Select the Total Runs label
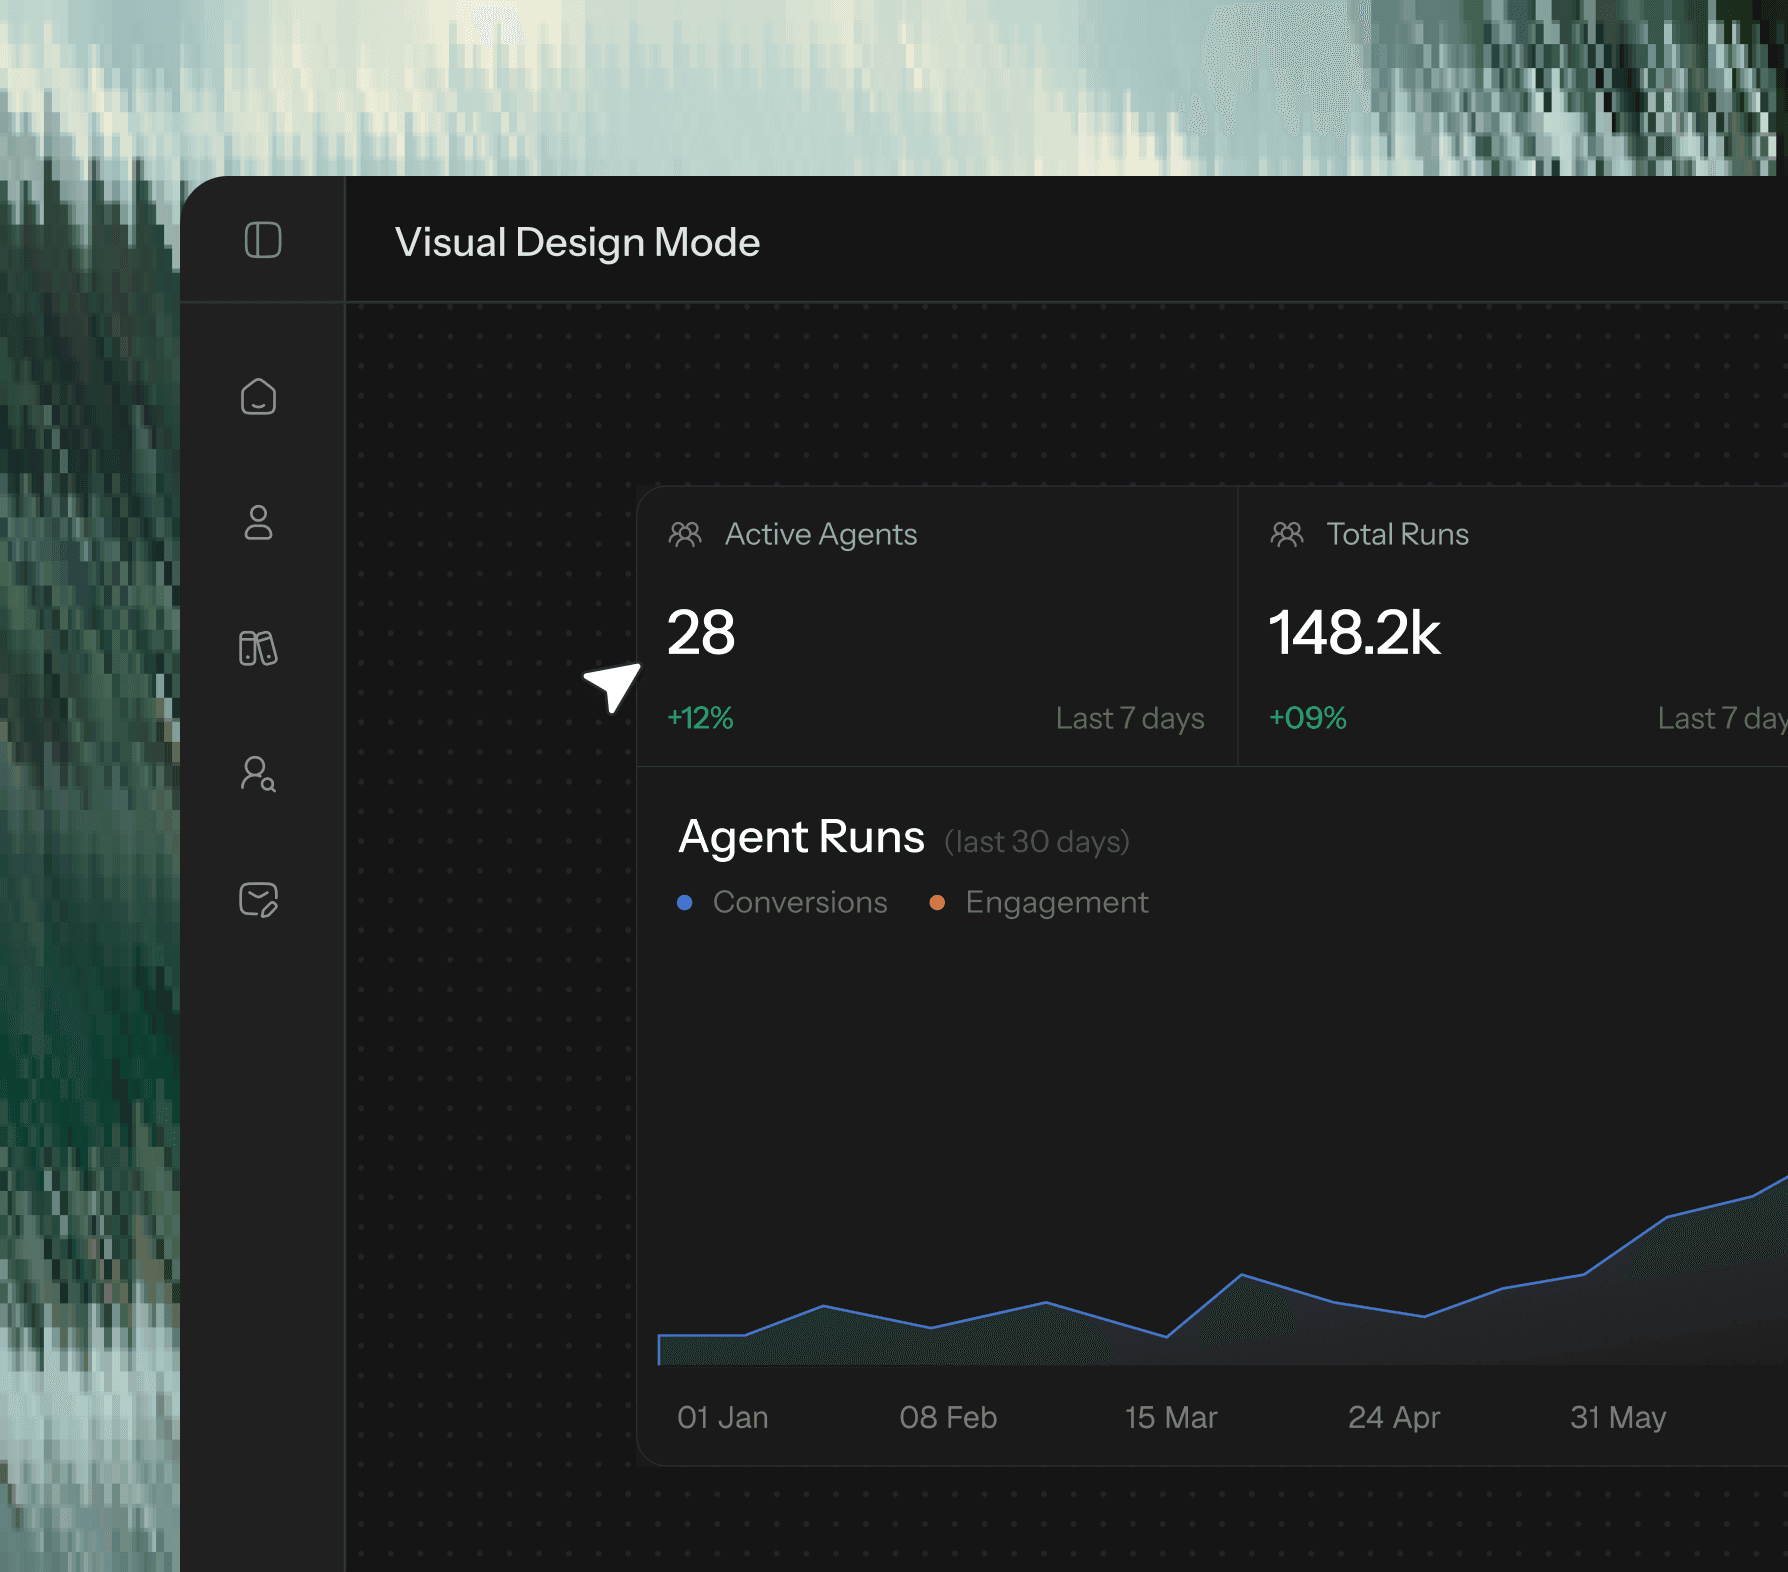This screenshot has width=1788, height=1572. point(1398,534)
